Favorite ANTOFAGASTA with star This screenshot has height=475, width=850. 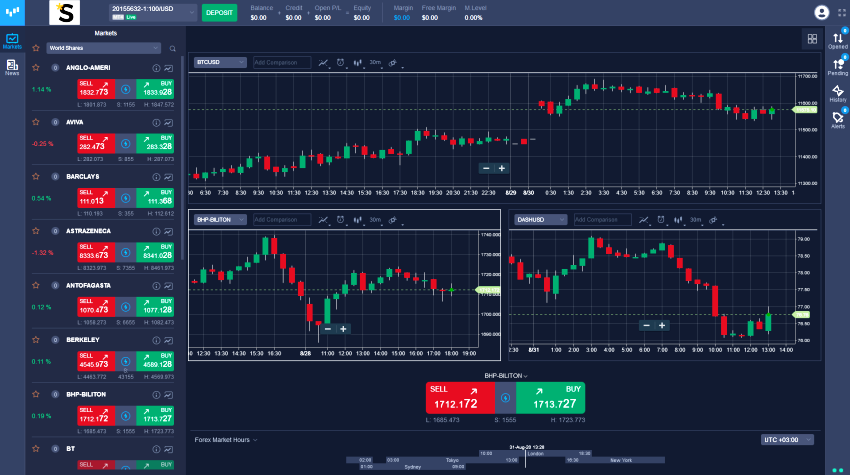click(36, 285)
